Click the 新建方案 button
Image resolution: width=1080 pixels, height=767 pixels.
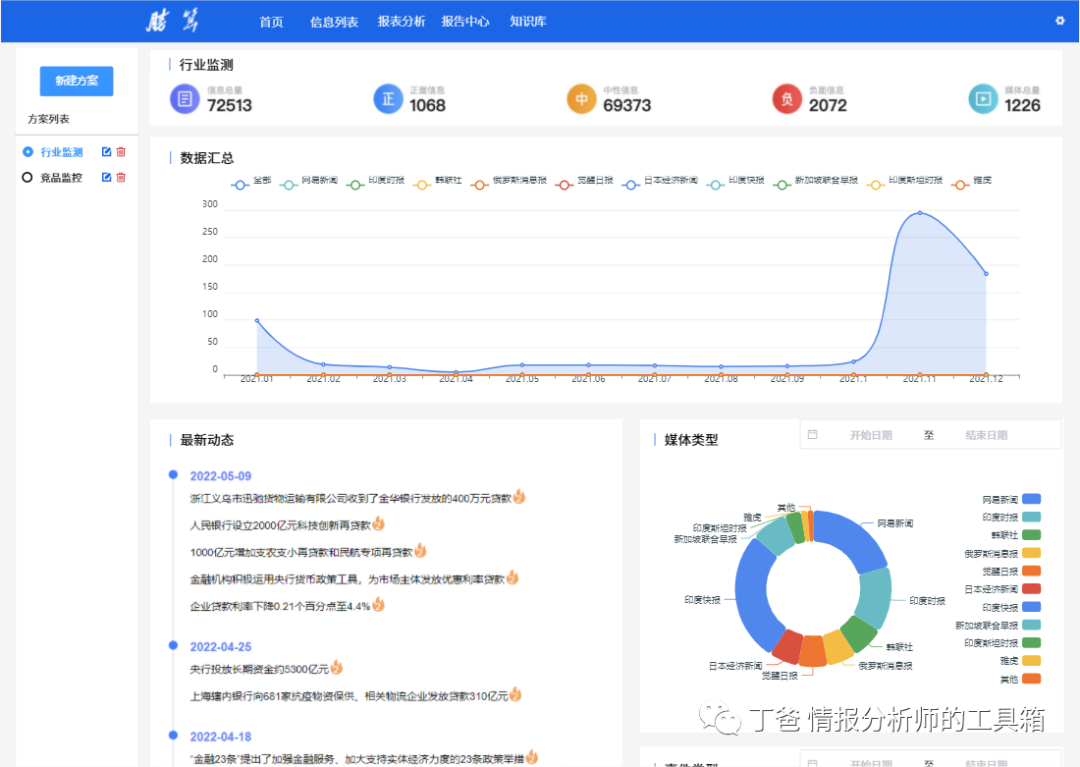[76, 81]
